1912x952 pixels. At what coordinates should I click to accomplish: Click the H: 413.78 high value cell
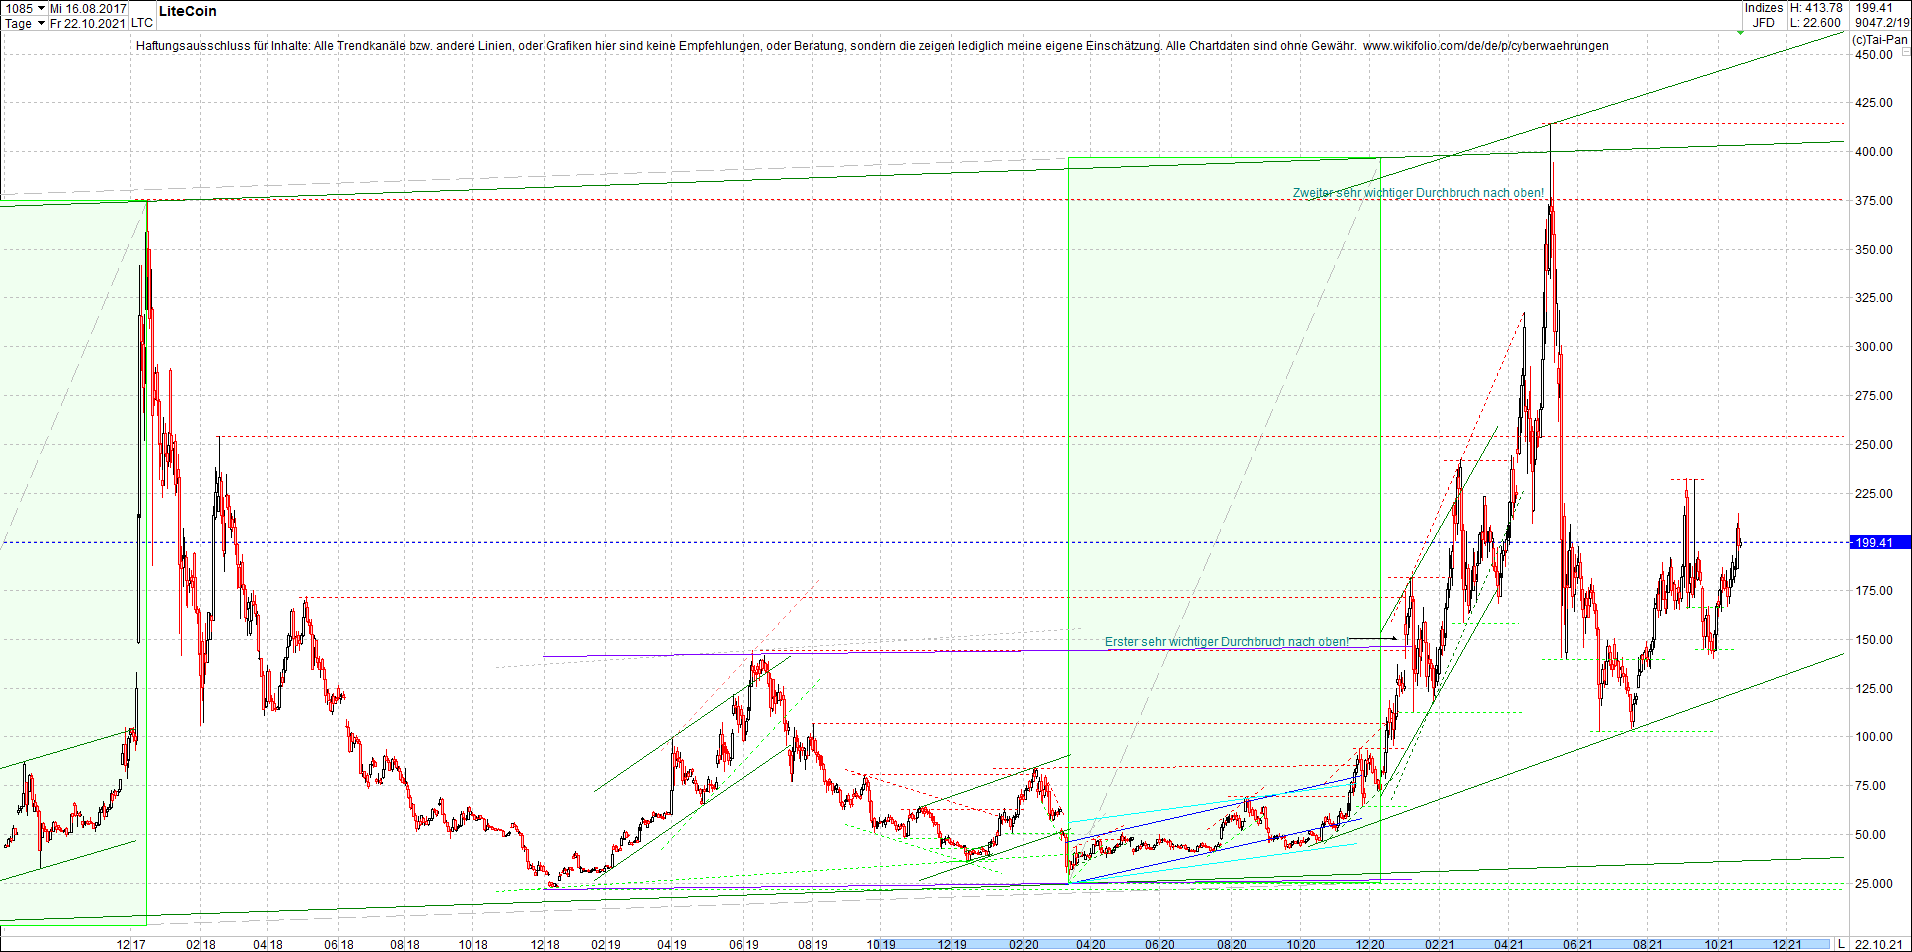(1815, 8)
